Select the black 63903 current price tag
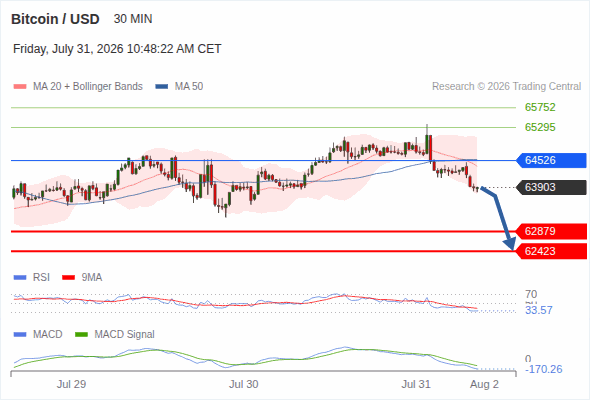The height and width of the screenshot is (400, 590). pos(551,187)
